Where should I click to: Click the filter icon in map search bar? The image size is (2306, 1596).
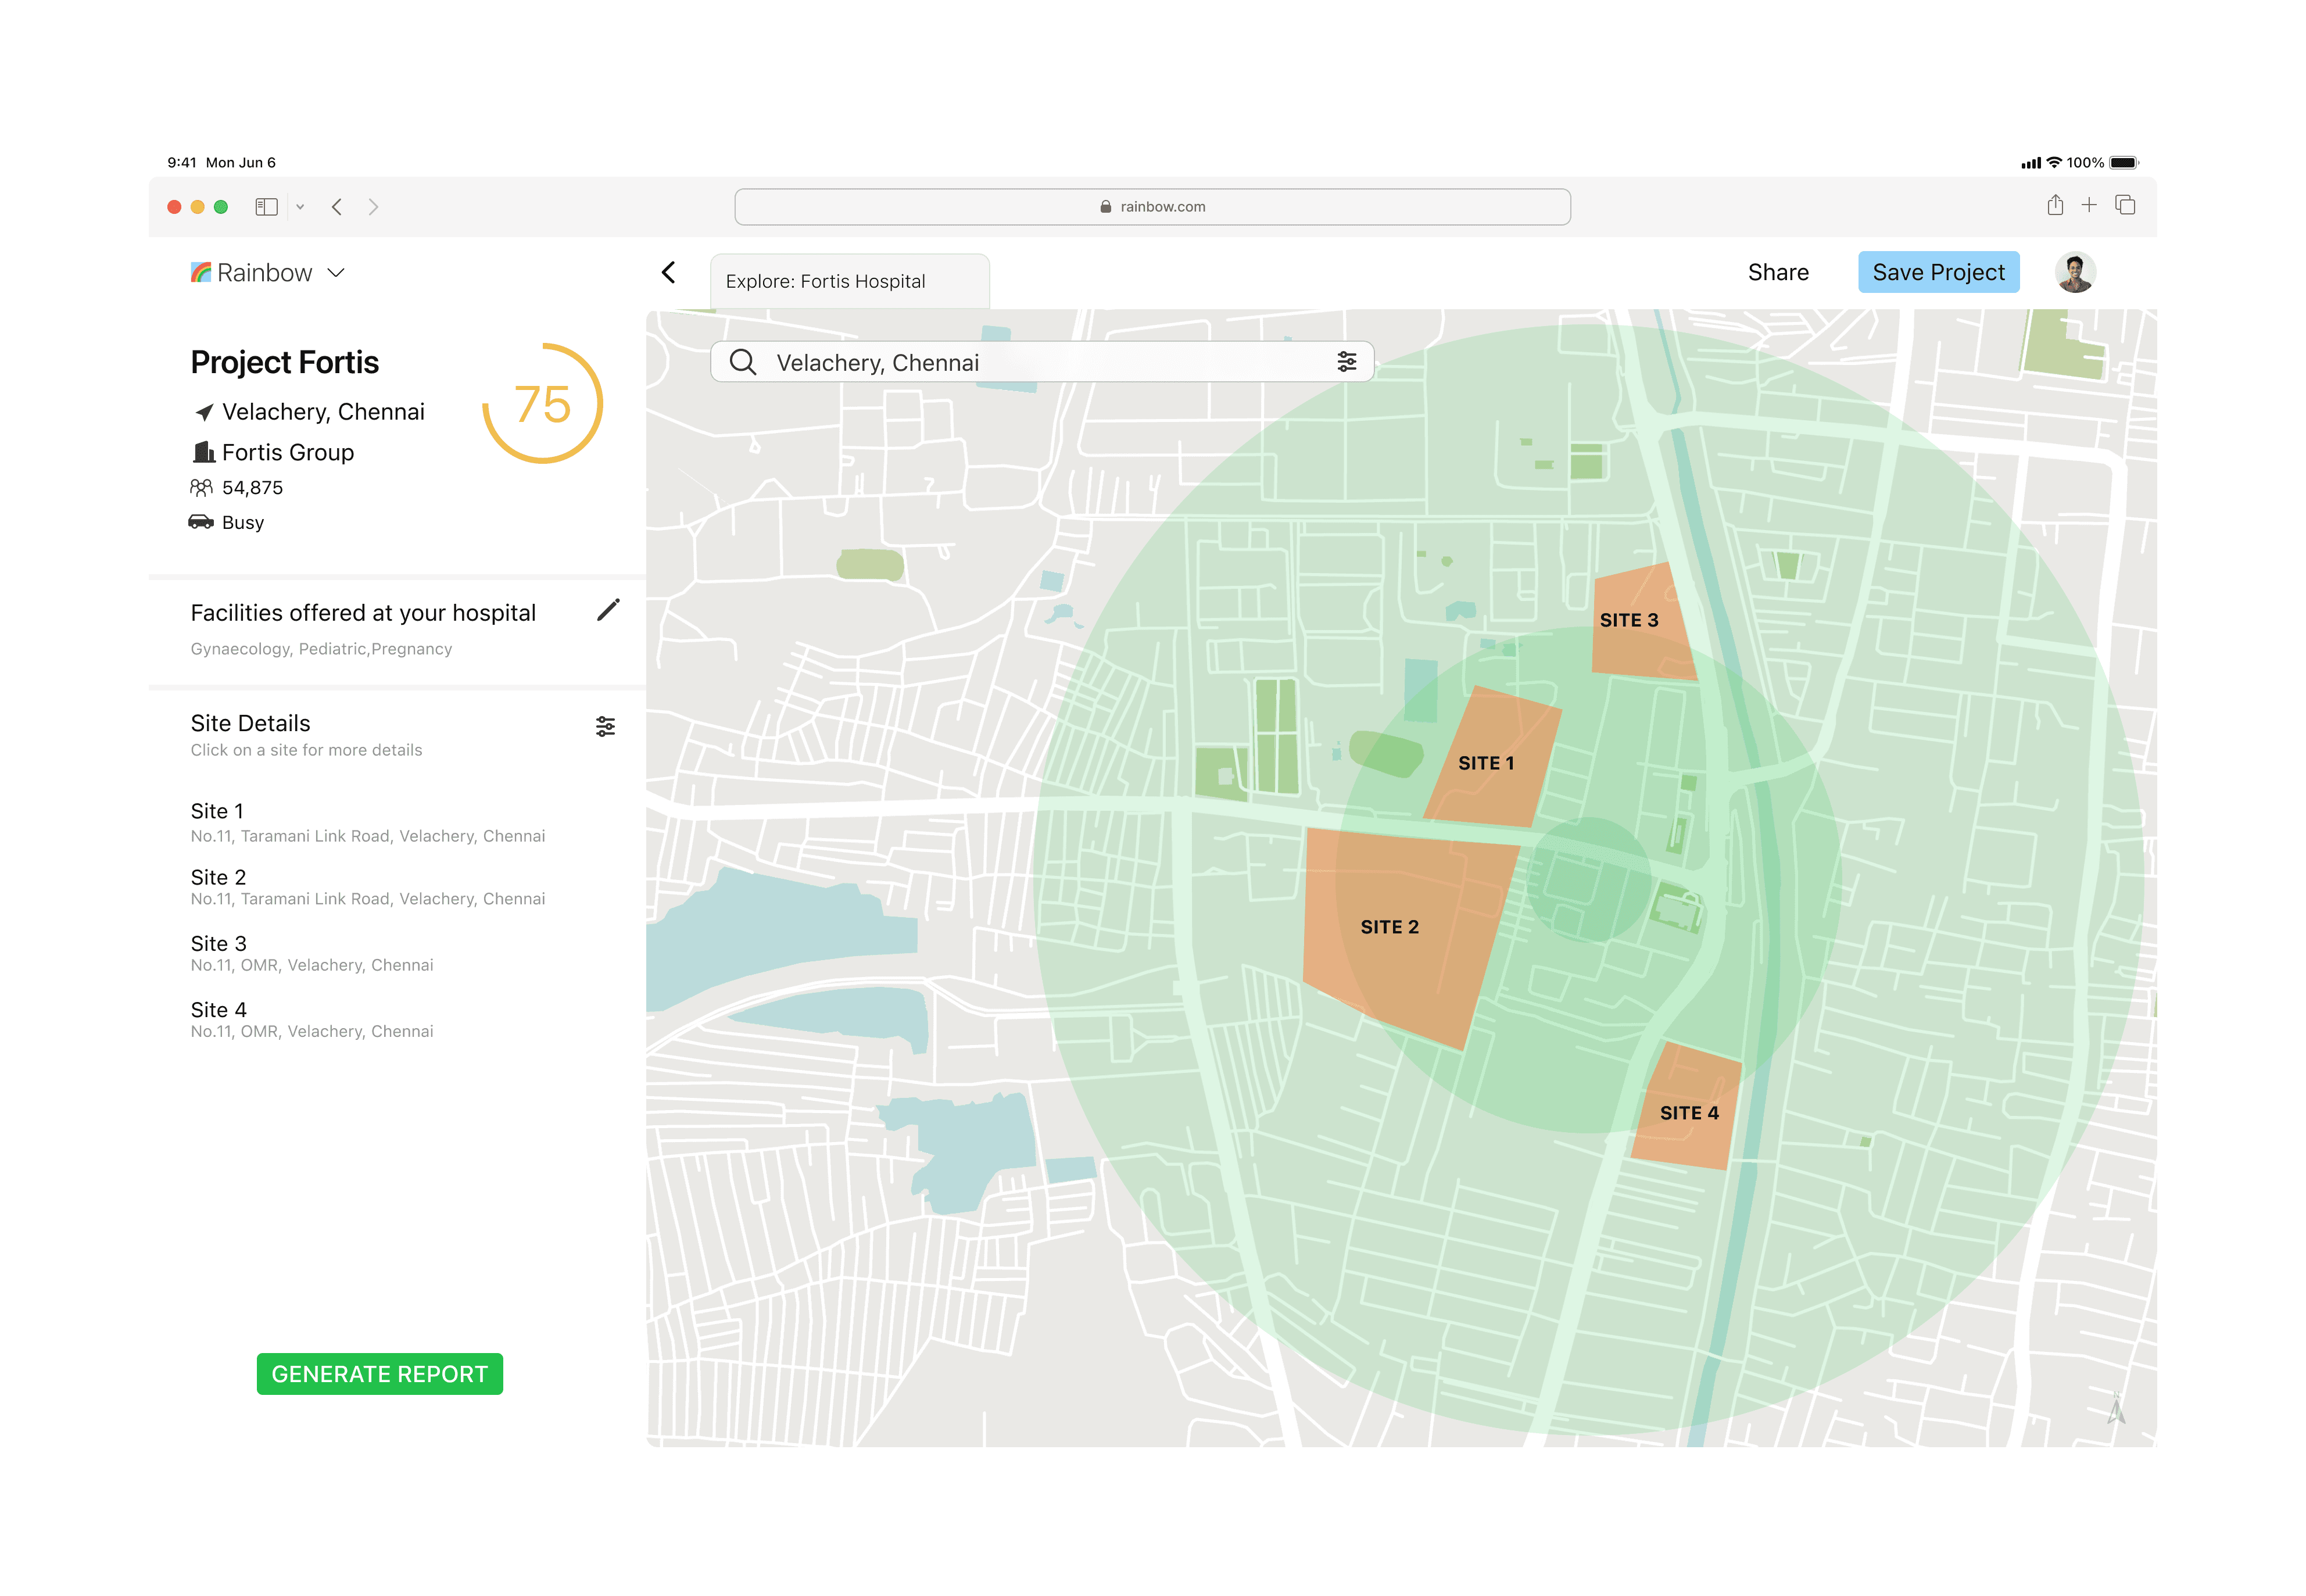(x=1346, y=362)
